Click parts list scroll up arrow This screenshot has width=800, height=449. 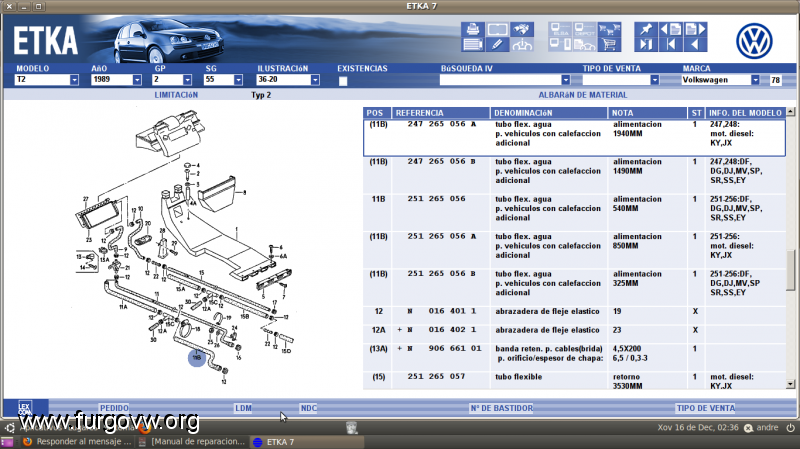tap(791, 112)
